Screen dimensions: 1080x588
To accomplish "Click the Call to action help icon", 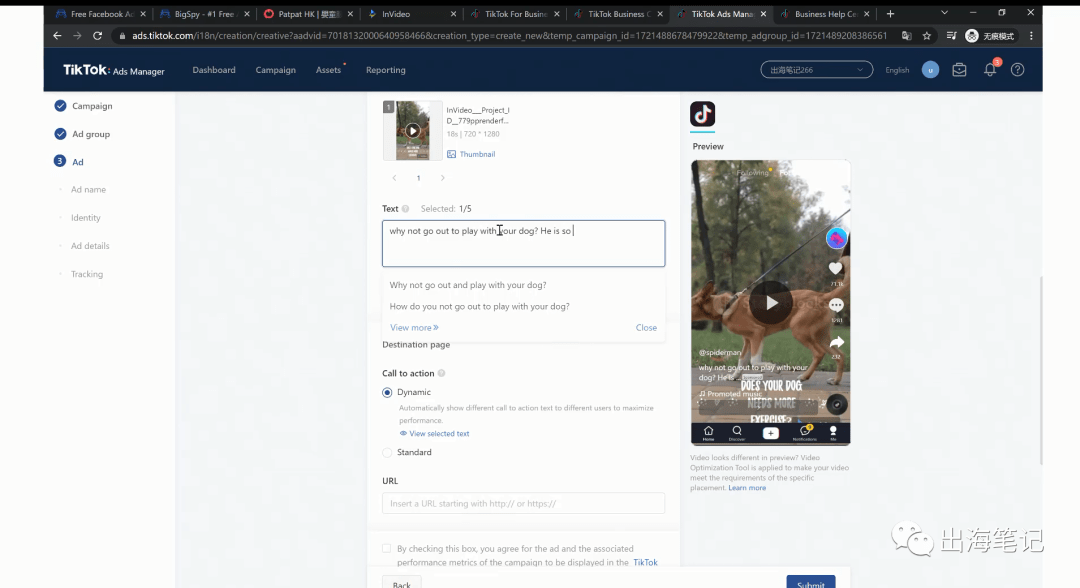I will tap(442, 373).
